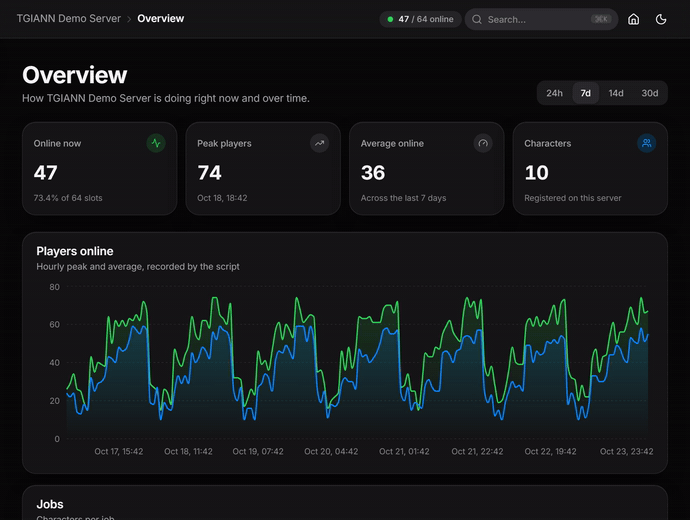The width and height of the screenshot is (690, 520).
Task: Click the 40 y-axis label
Action: [x=55, y=363]
